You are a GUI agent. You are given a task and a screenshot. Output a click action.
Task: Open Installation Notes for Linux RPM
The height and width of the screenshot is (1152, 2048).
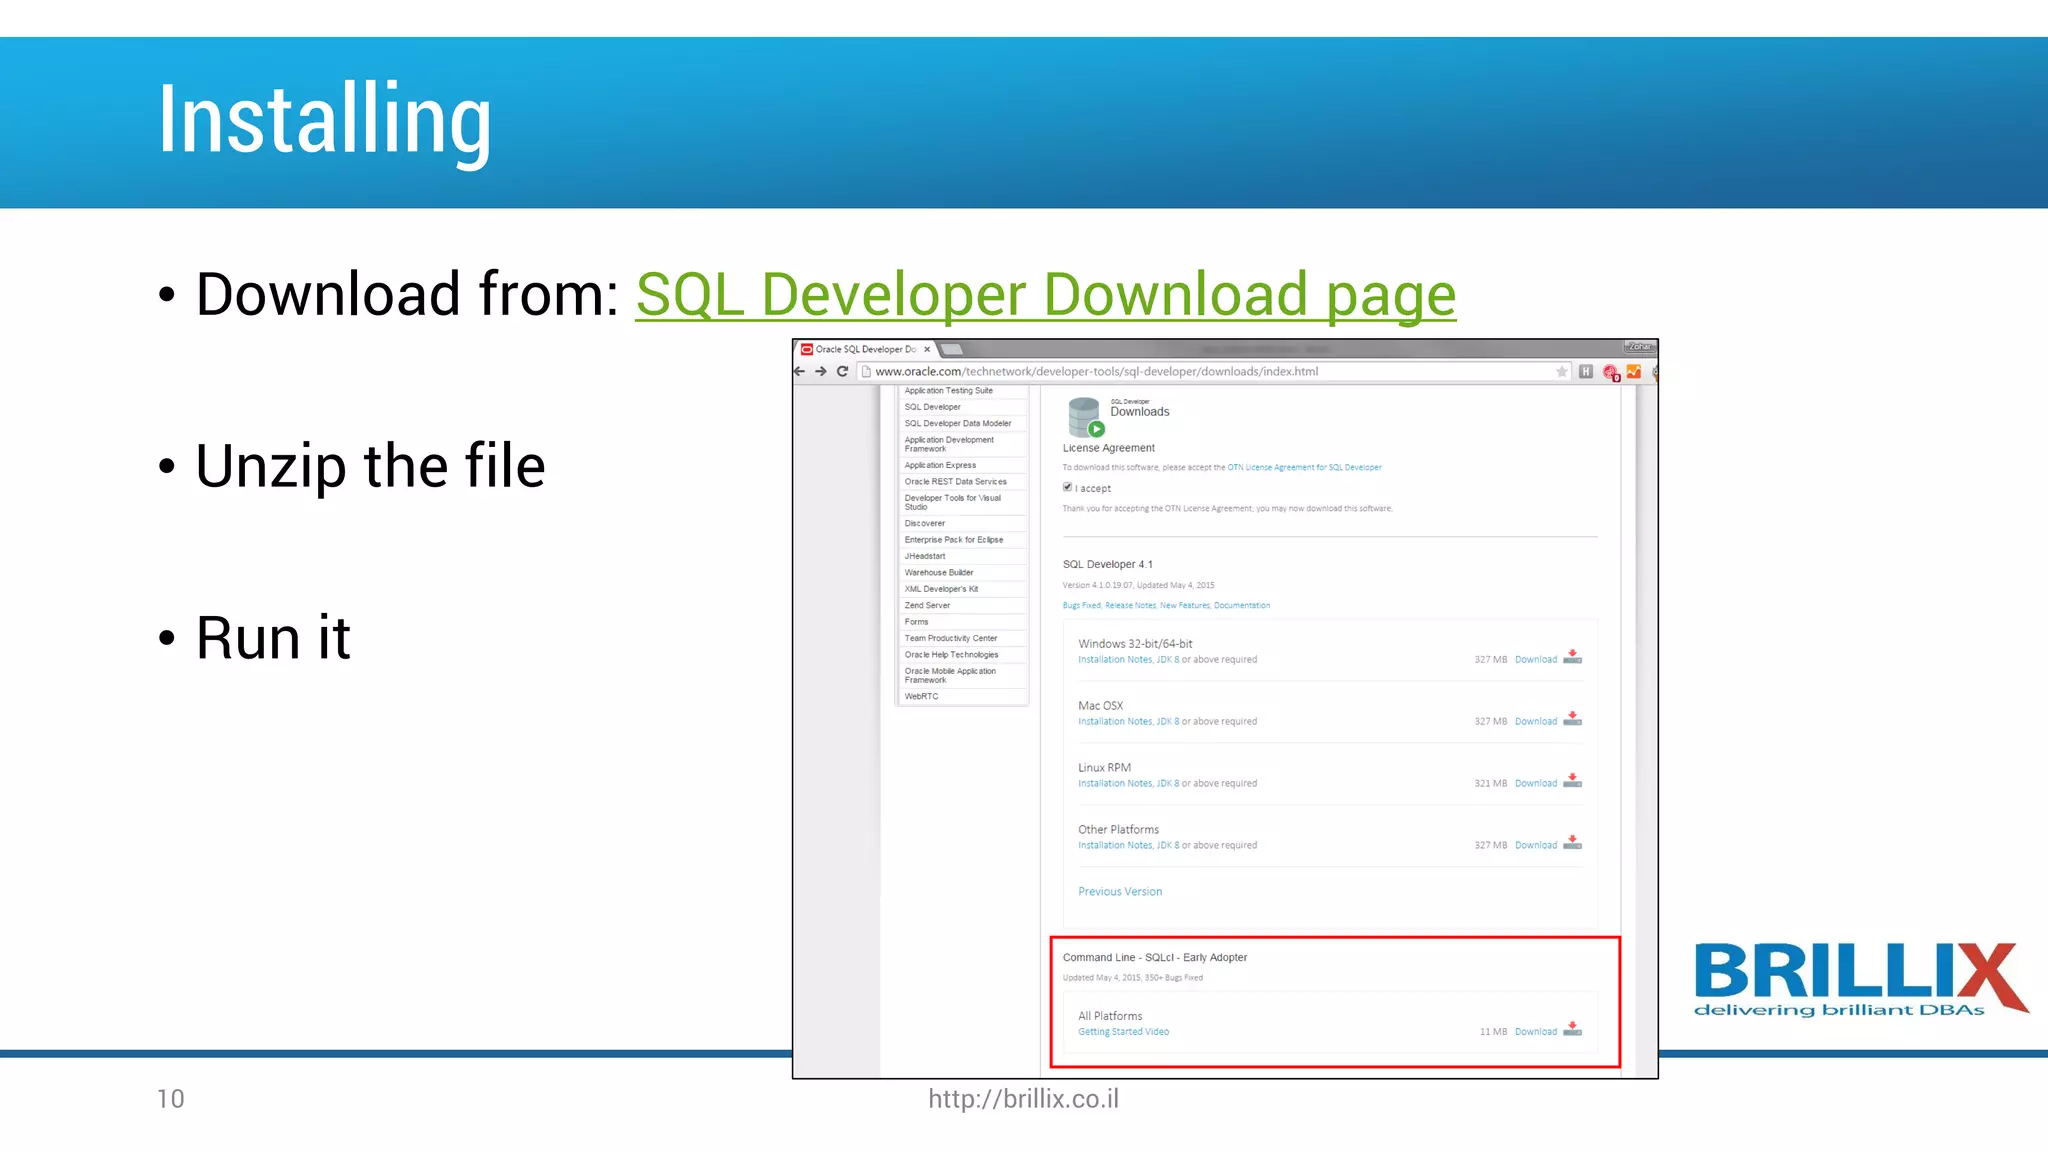1115,783
